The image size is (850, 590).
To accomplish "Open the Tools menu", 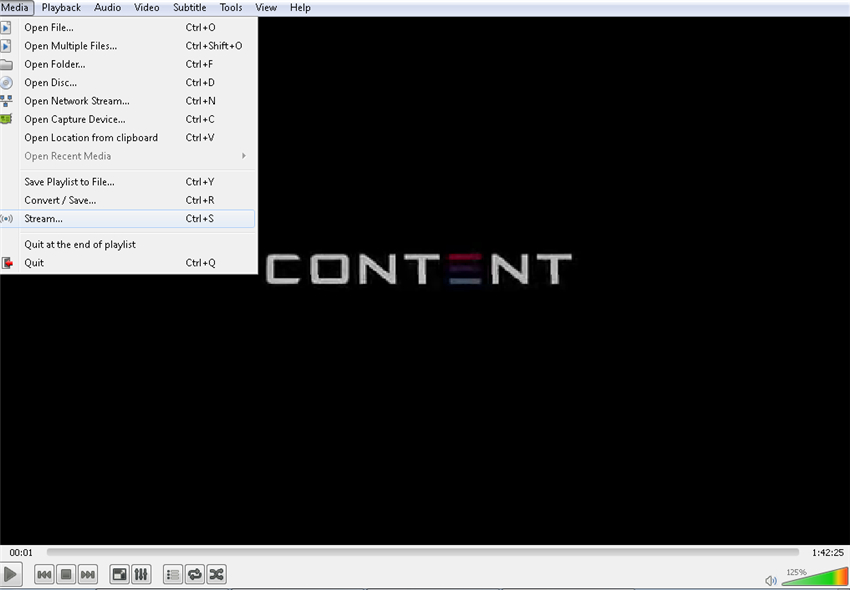I will 231,8.
